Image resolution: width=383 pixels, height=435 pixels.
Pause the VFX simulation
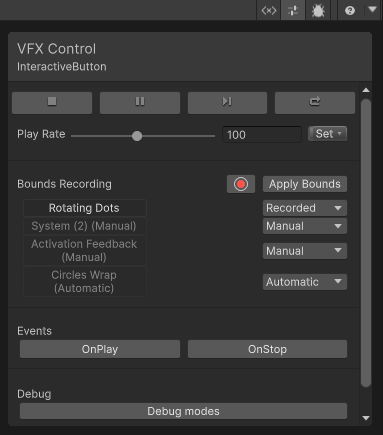coord(140,103)
